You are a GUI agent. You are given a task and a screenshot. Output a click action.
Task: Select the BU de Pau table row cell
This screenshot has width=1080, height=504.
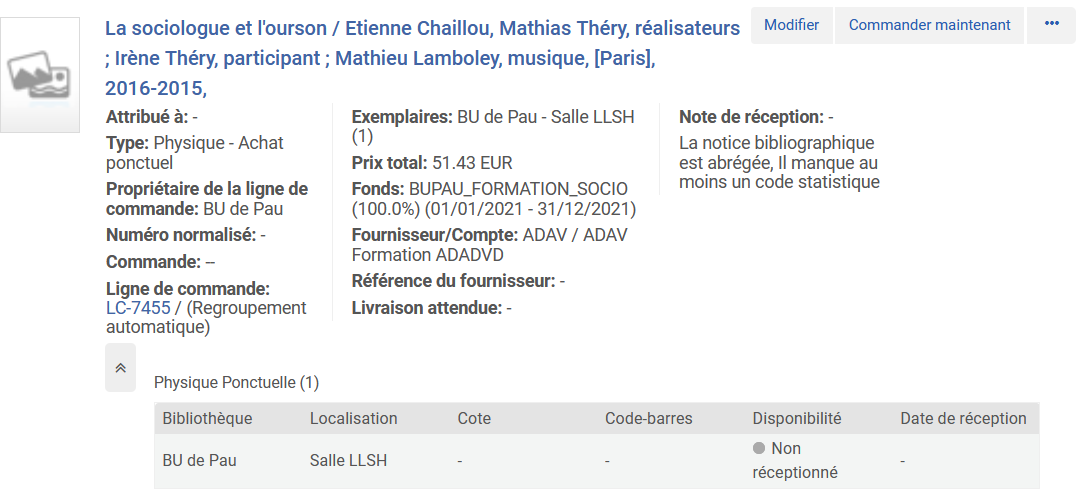coord(199,461)
